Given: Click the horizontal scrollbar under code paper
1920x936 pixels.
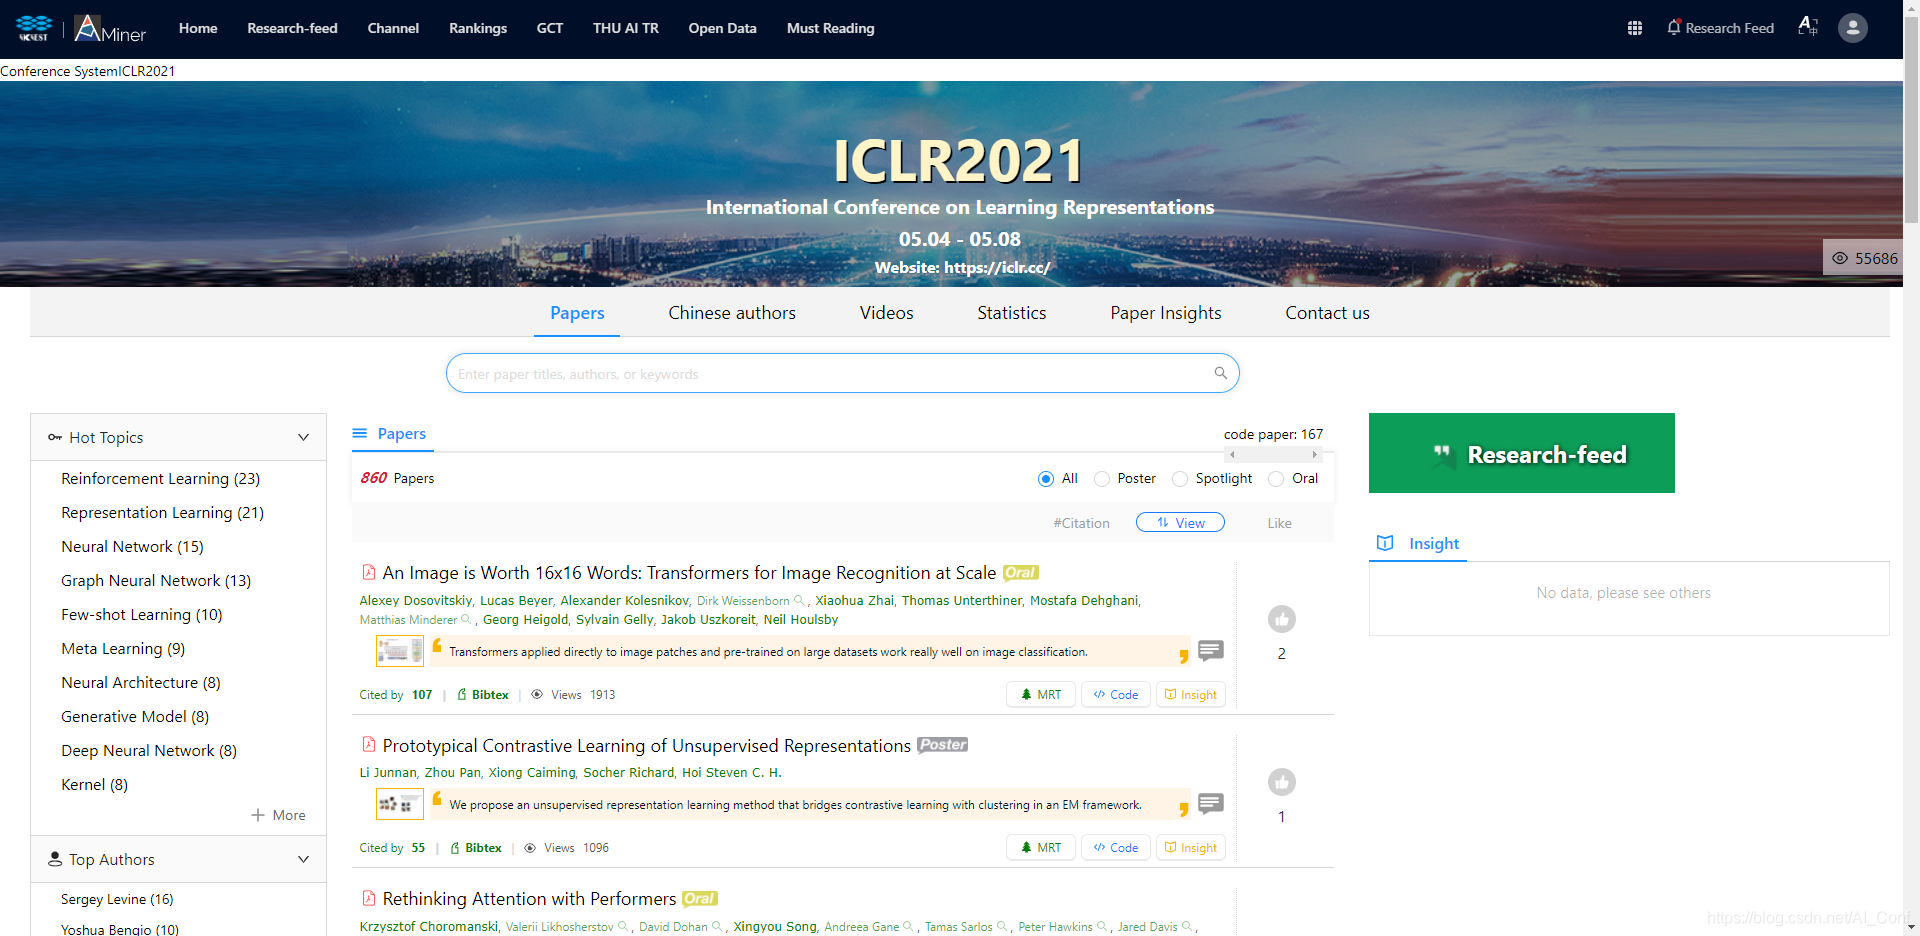Looking at the screenshot, I should click(1273, 454).
